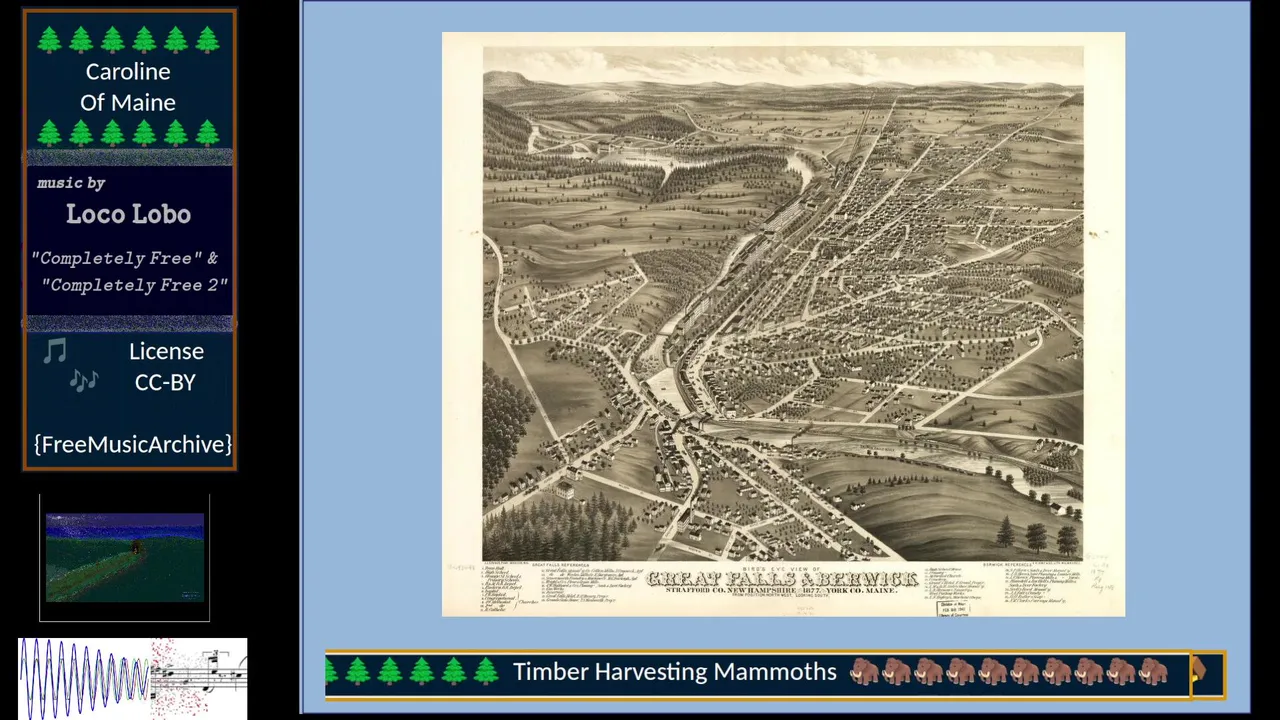Click the CC-BY license text
The width and height of the screenshot is (1280, 720).
165,382
